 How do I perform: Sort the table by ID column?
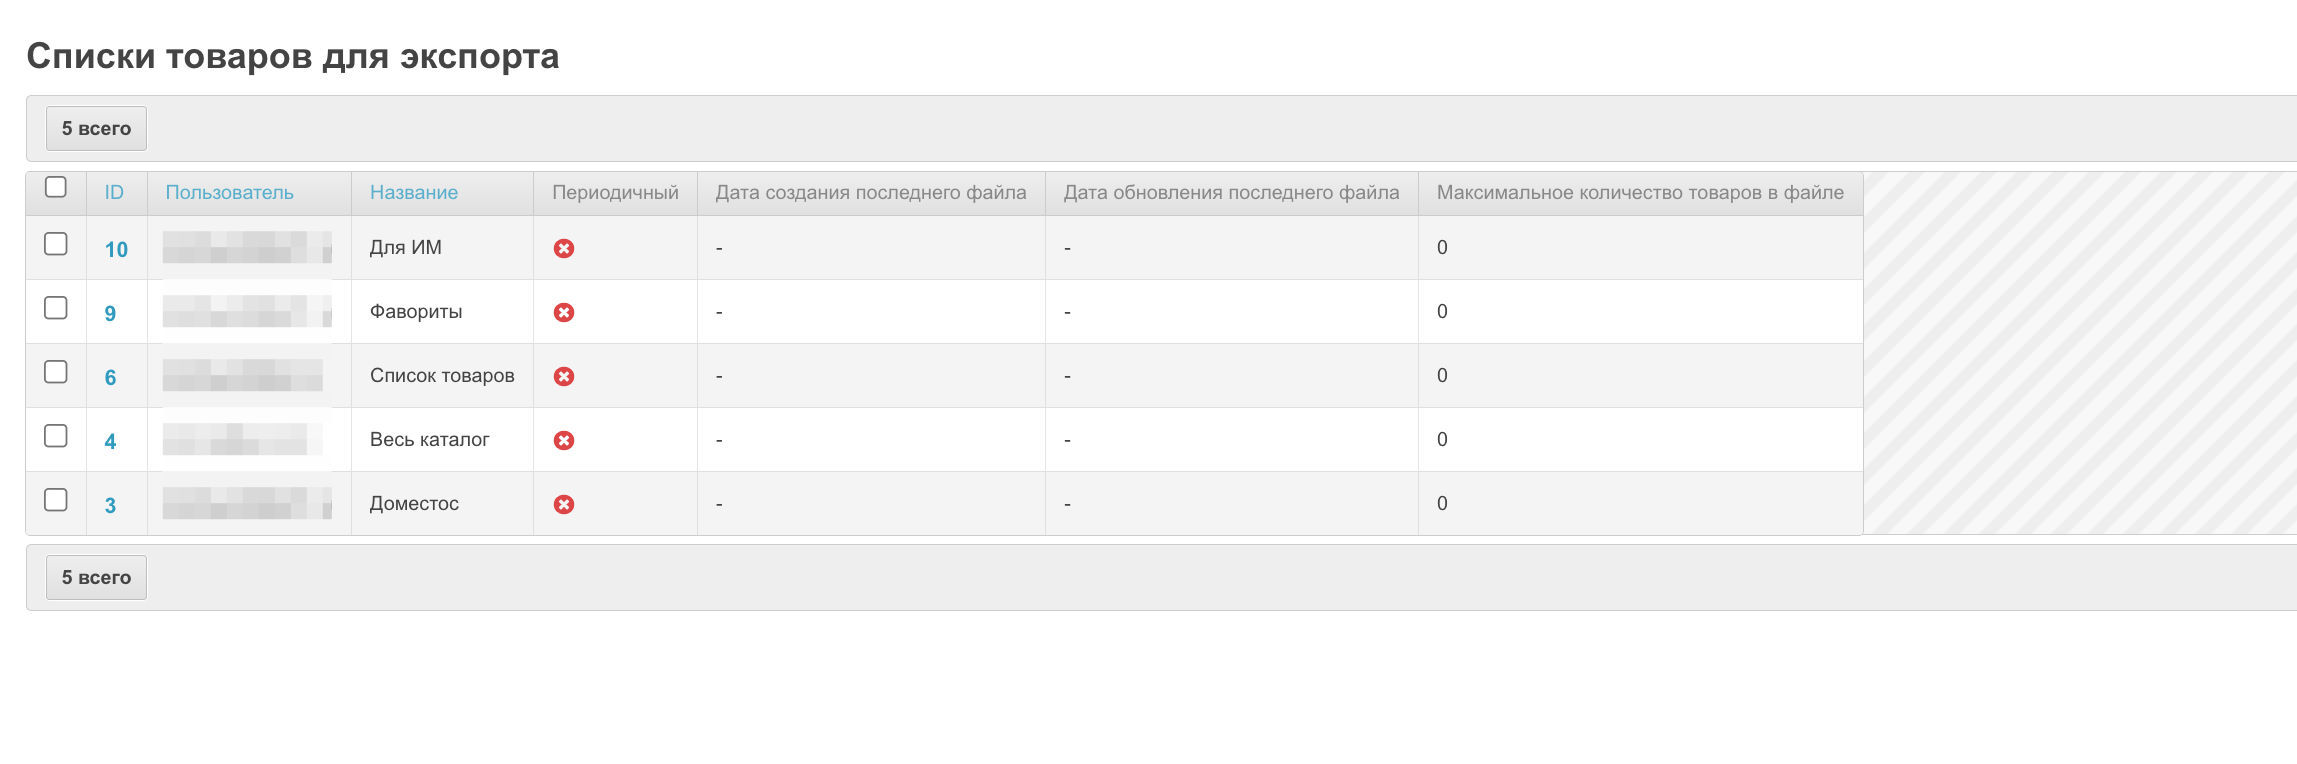pos(114,192)
